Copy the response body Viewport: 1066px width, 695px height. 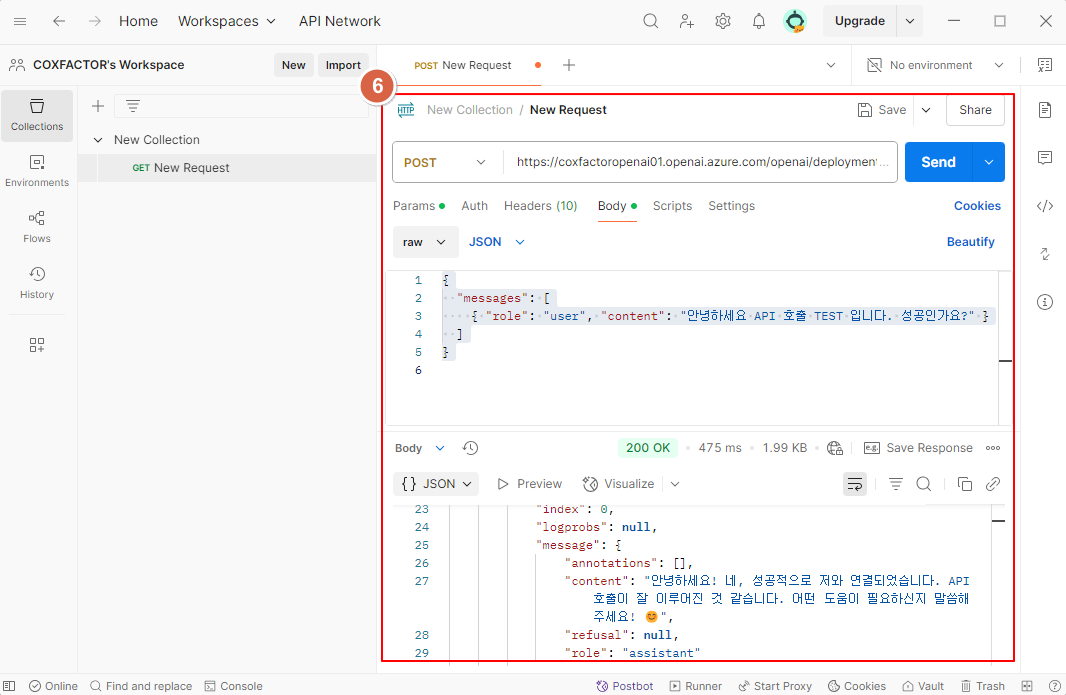[964, 484]
